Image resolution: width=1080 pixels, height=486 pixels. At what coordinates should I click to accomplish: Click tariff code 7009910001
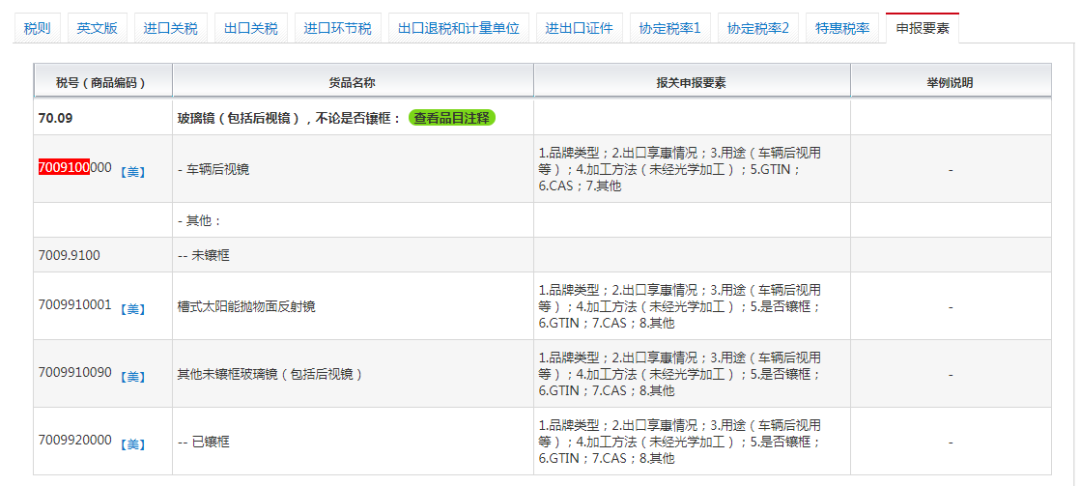pos(75,306)
